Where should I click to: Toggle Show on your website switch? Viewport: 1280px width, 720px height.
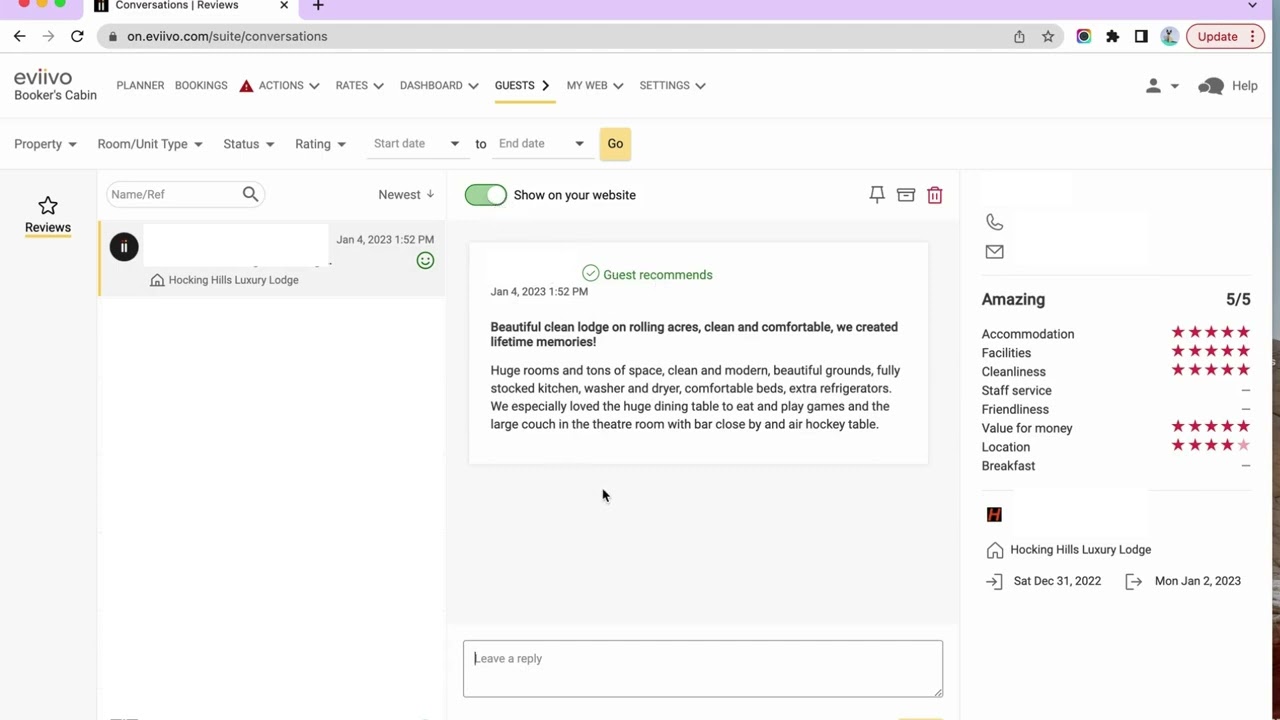tap(486, 195)
